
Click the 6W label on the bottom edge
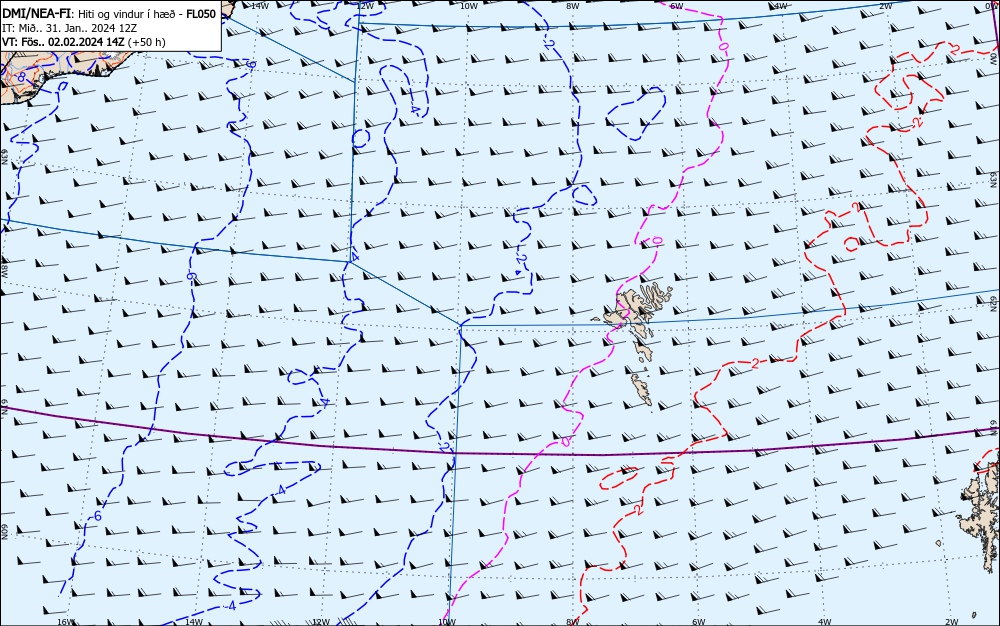(699, 622)
